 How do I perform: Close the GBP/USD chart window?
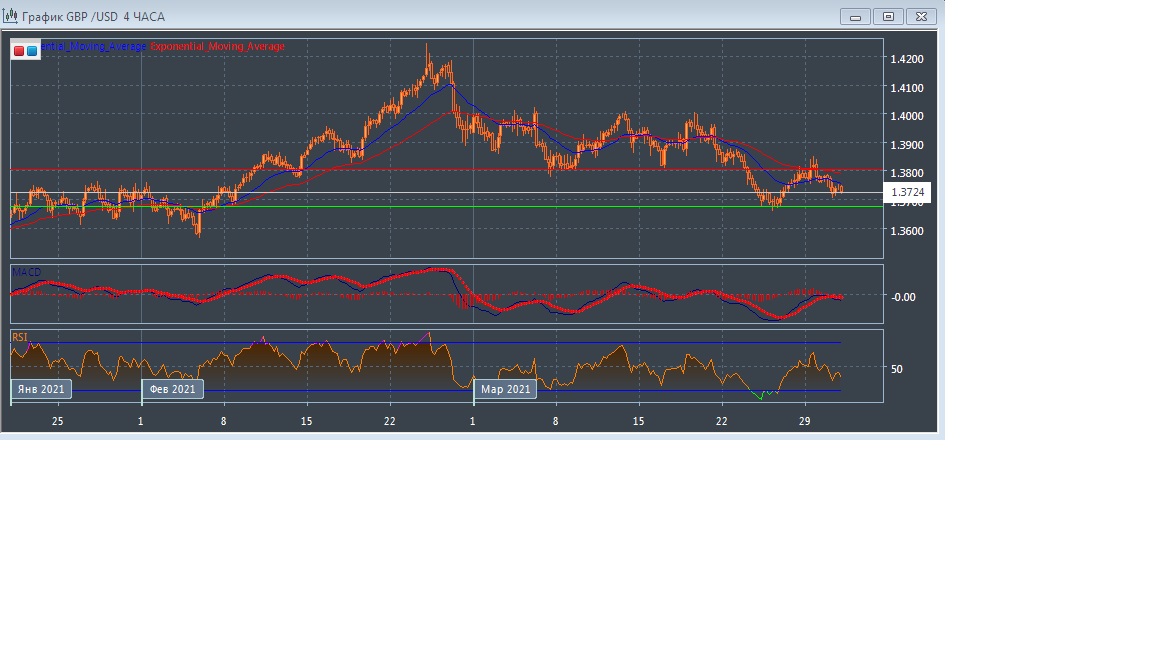click(922, 16)
